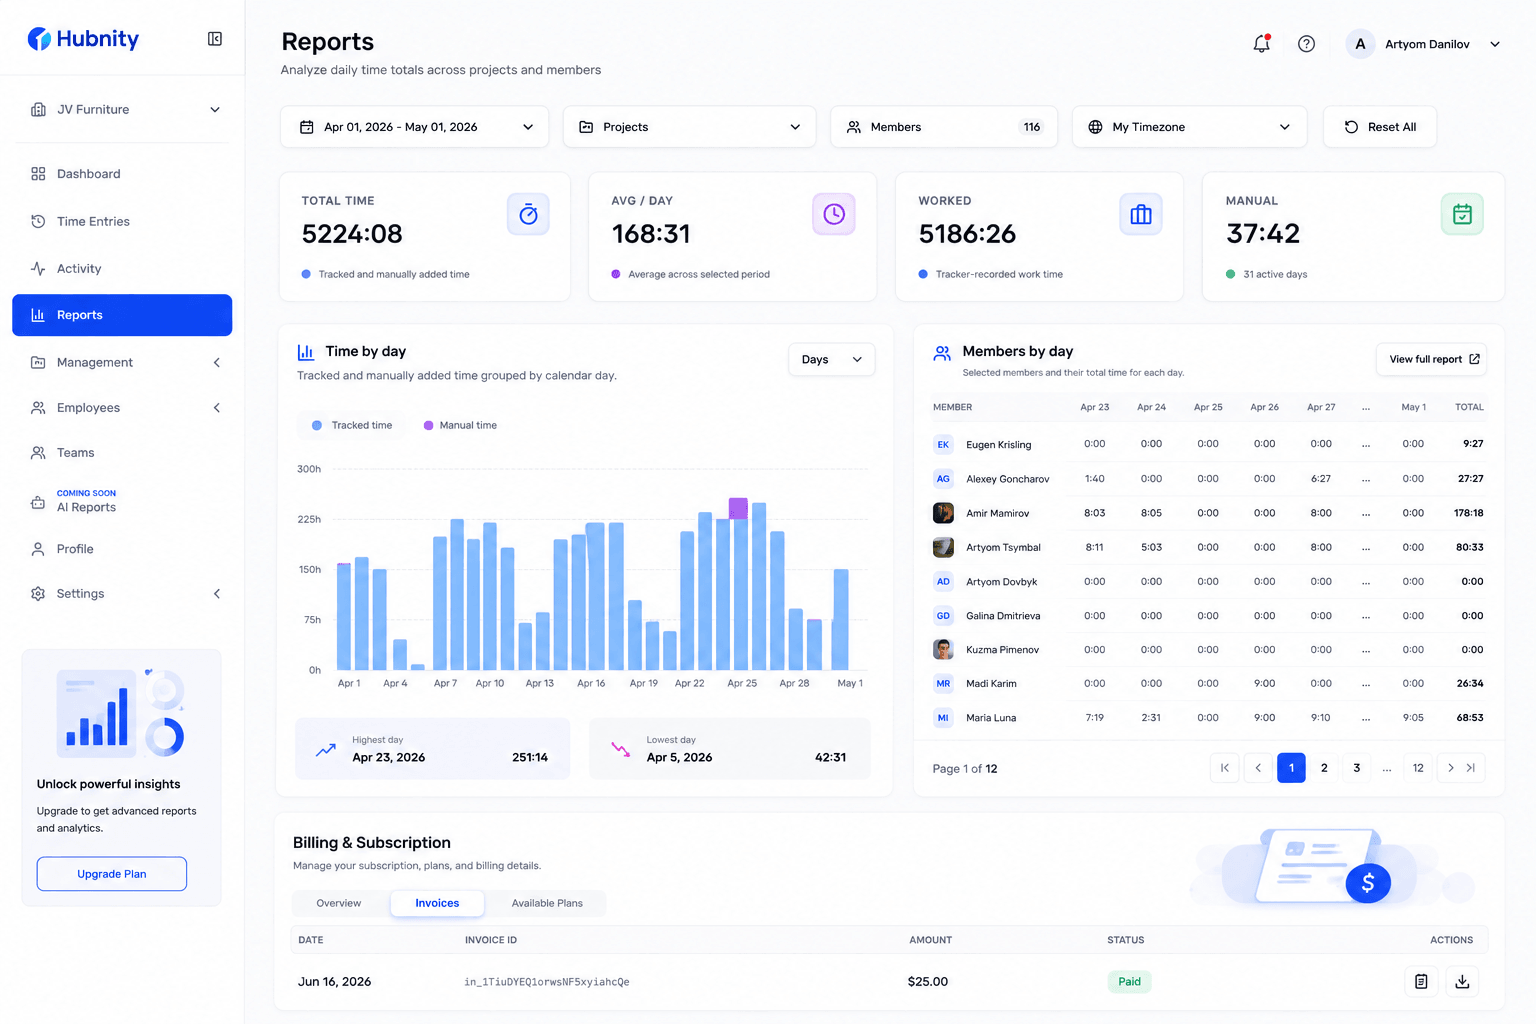Click the Upgrade Plan button
Screen dimensions: 1536x1024
(112, 874)
